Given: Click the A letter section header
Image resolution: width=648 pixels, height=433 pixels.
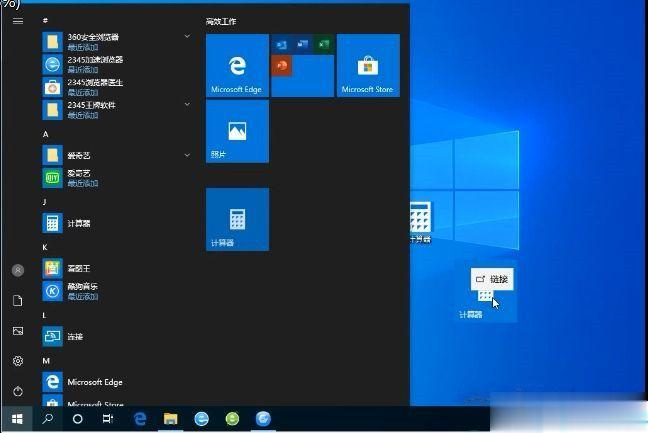Looking at the screenshot, I should (45, 134).
